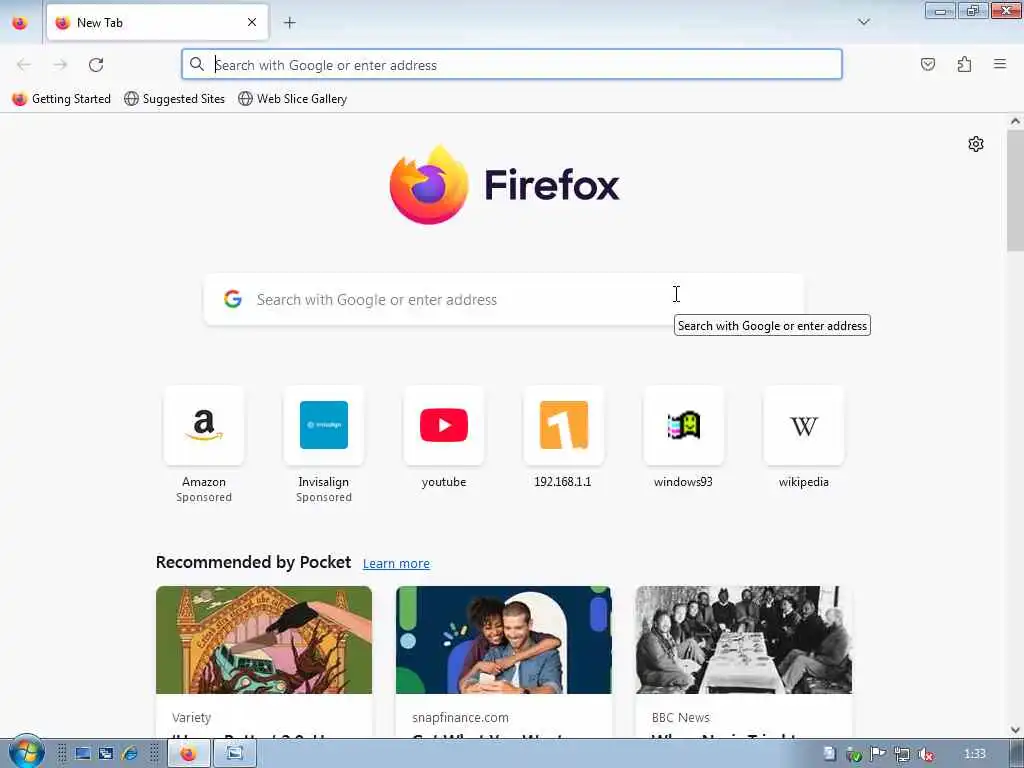Viewport: 1024px width, 768px height.
Task: Click the vertical scrollbar thumb
Action: point(1015,190)
